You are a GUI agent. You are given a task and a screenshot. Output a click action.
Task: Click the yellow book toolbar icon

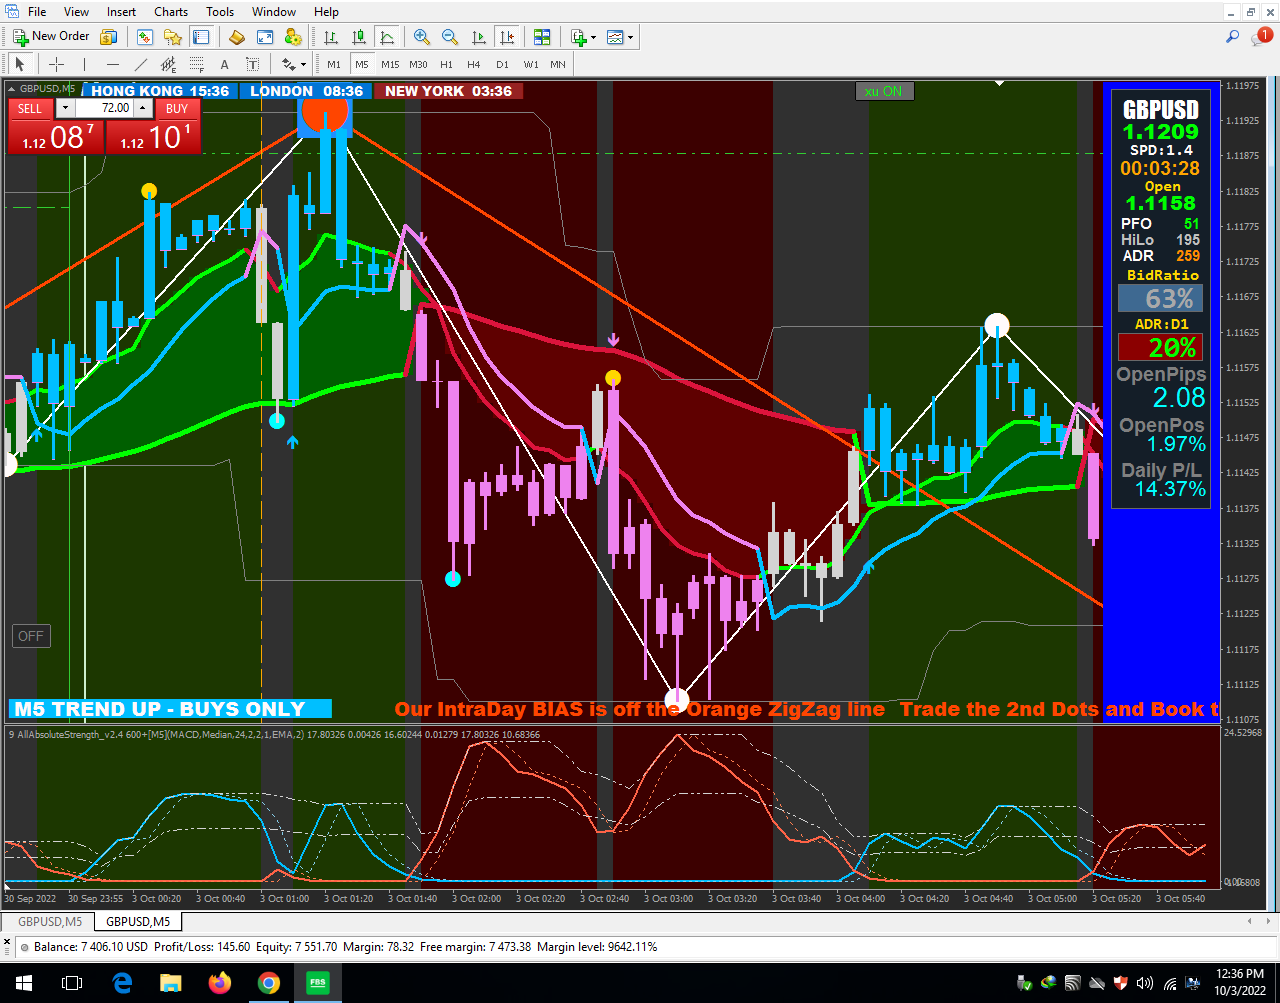(x=237, y=37)
